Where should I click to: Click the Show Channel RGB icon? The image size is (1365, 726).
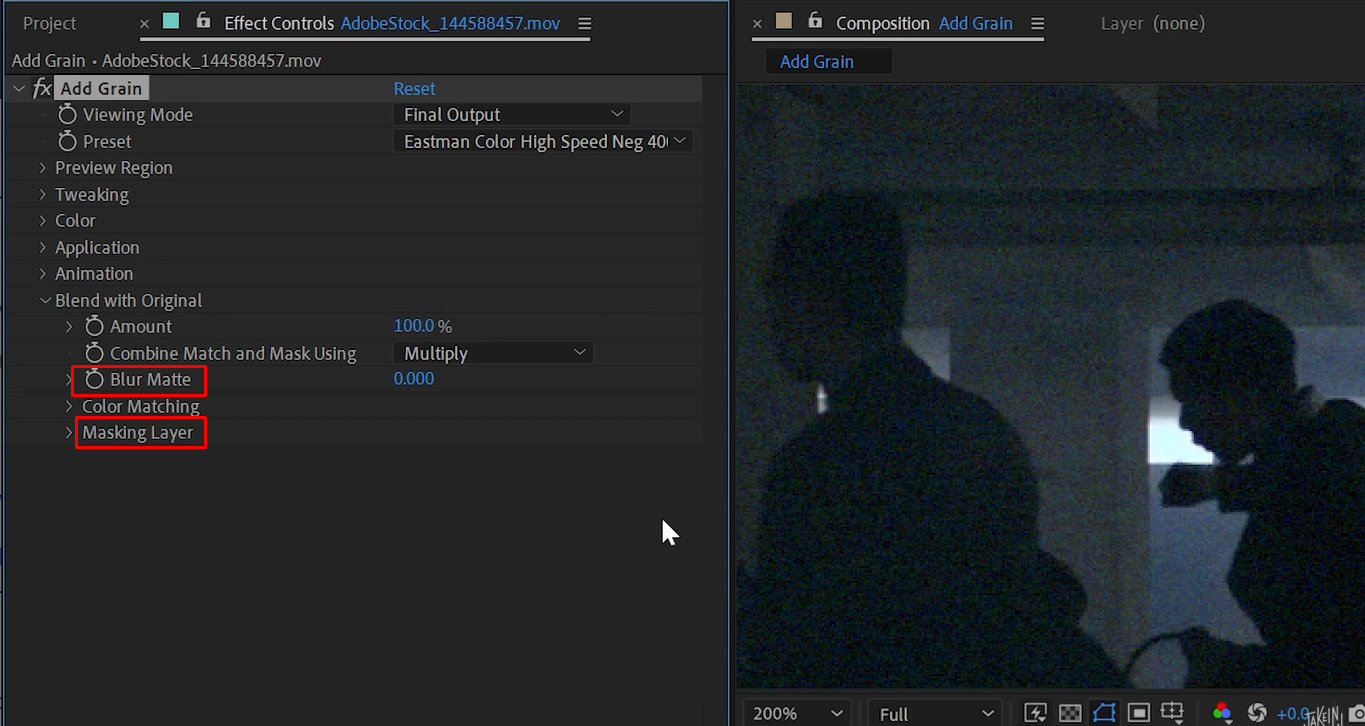1222,712
